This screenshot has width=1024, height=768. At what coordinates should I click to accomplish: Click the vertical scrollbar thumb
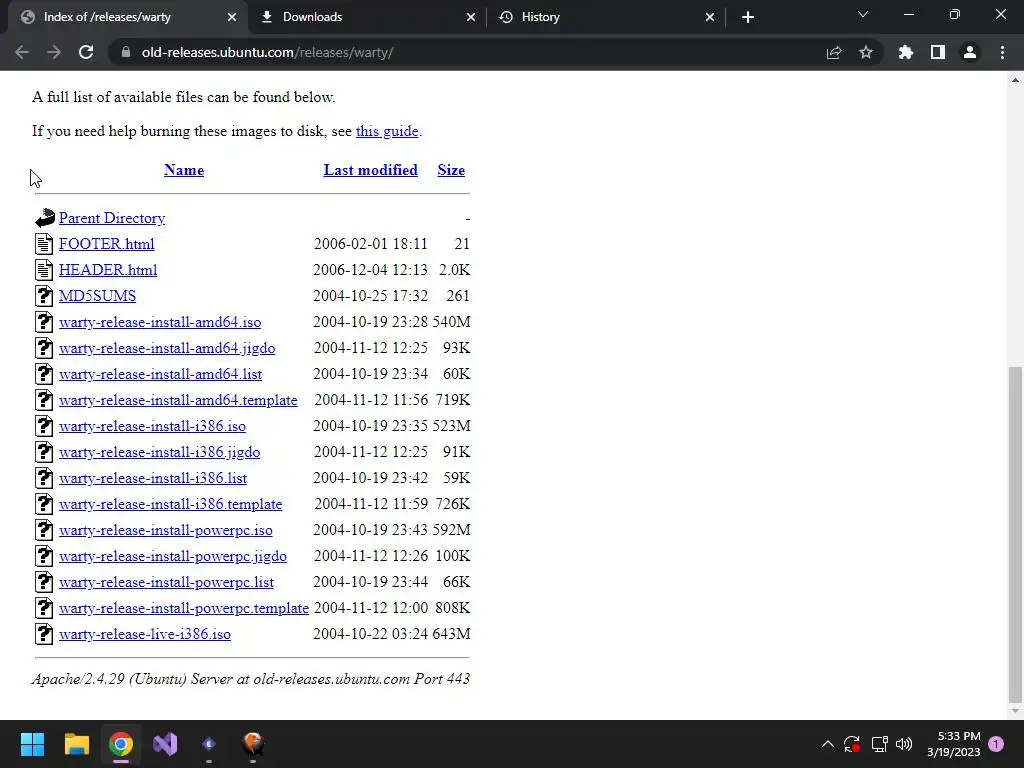[x=1015, y=533]
